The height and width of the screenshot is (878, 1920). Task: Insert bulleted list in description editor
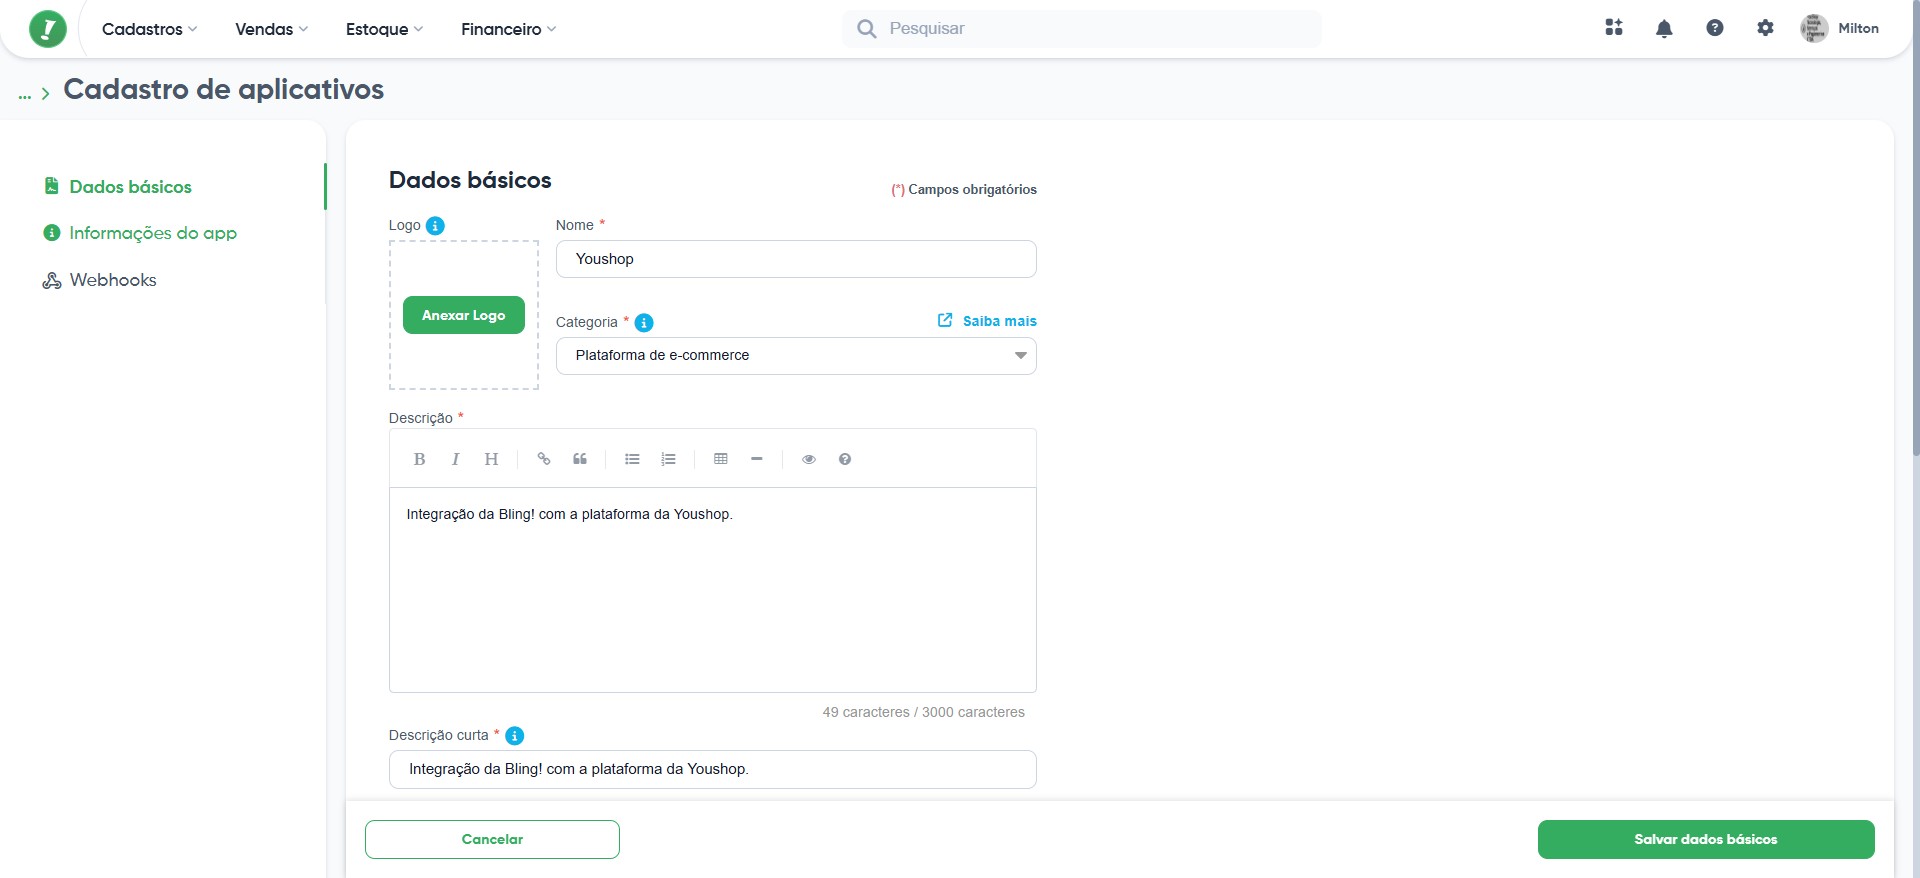(x=632, y=459)
